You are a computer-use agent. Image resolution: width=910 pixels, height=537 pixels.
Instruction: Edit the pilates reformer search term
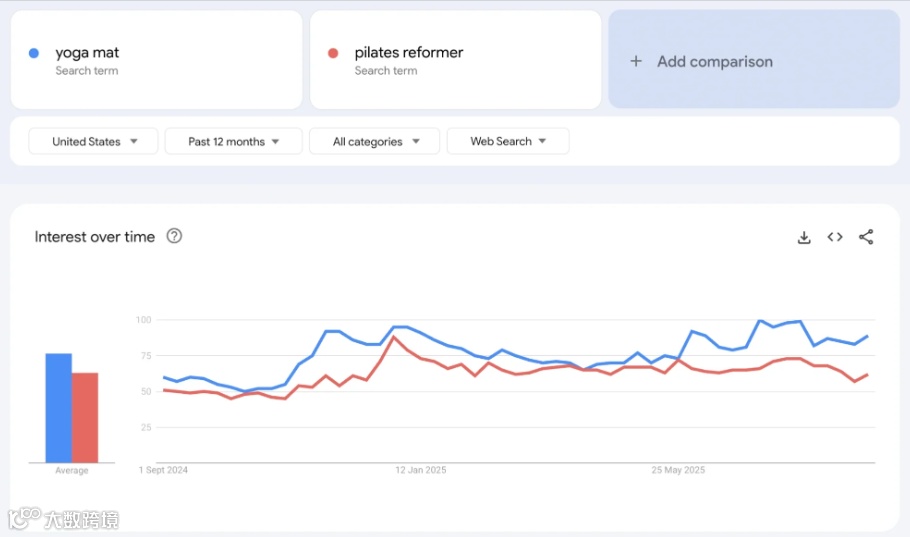tap(408, 53)
